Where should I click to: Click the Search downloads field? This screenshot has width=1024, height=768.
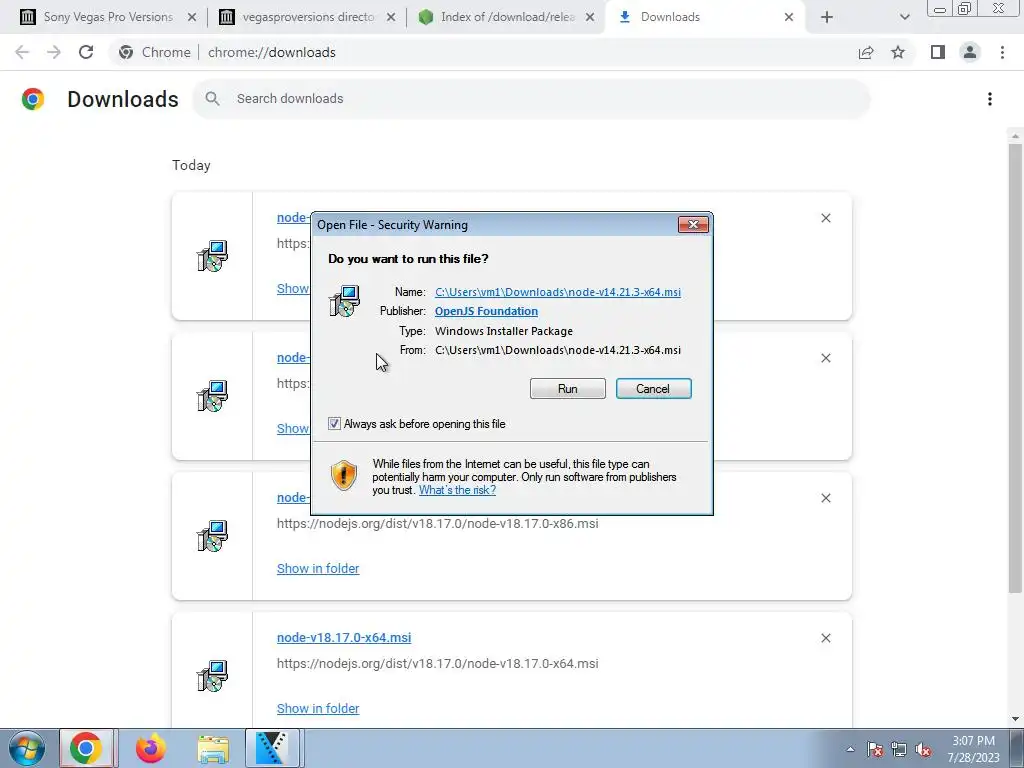point(531,99)
